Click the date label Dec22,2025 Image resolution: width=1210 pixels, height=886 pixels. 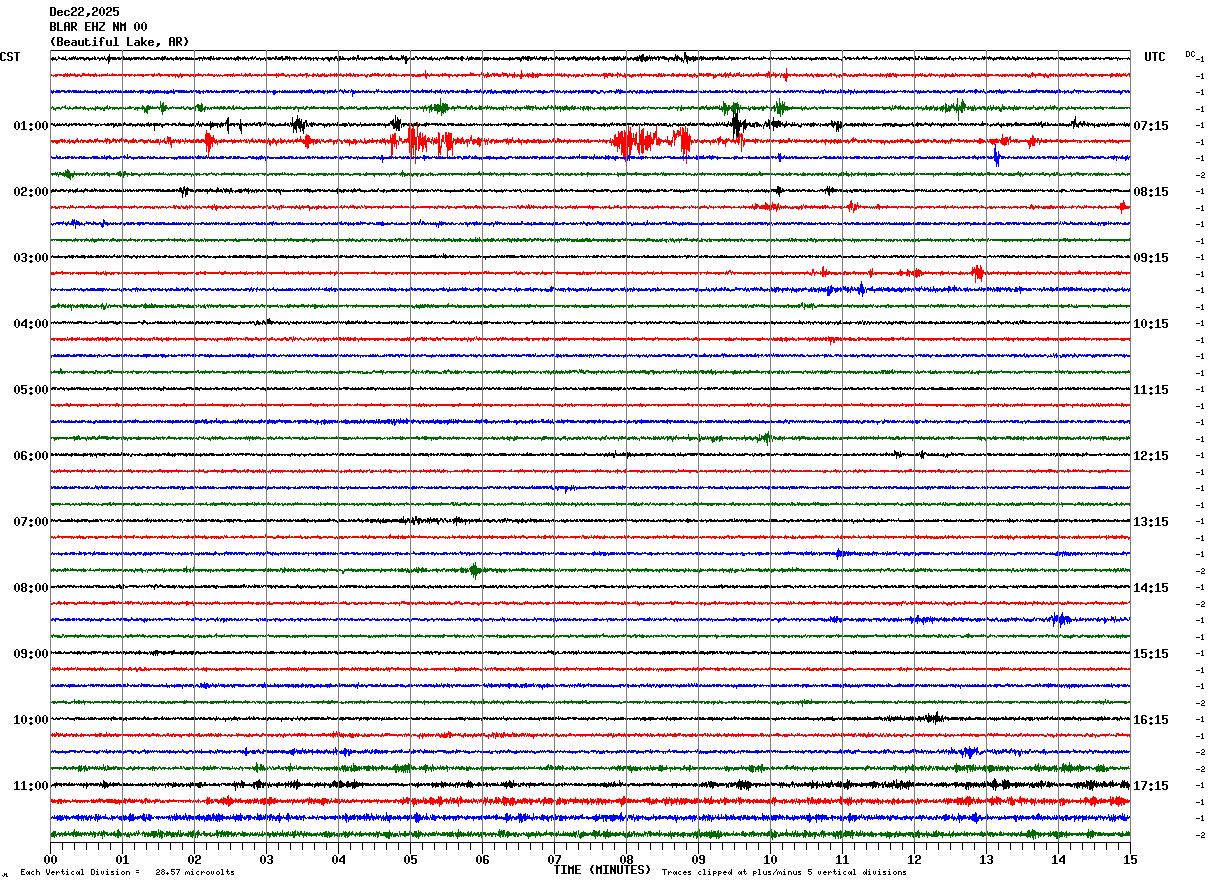click(x=84, y=12)
